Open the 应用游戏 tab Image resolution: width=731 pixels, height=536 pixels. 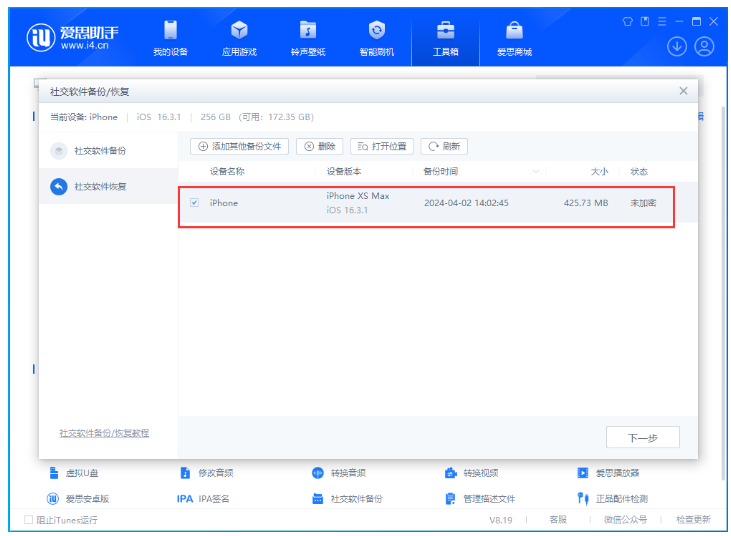click(x=239, y=39)
